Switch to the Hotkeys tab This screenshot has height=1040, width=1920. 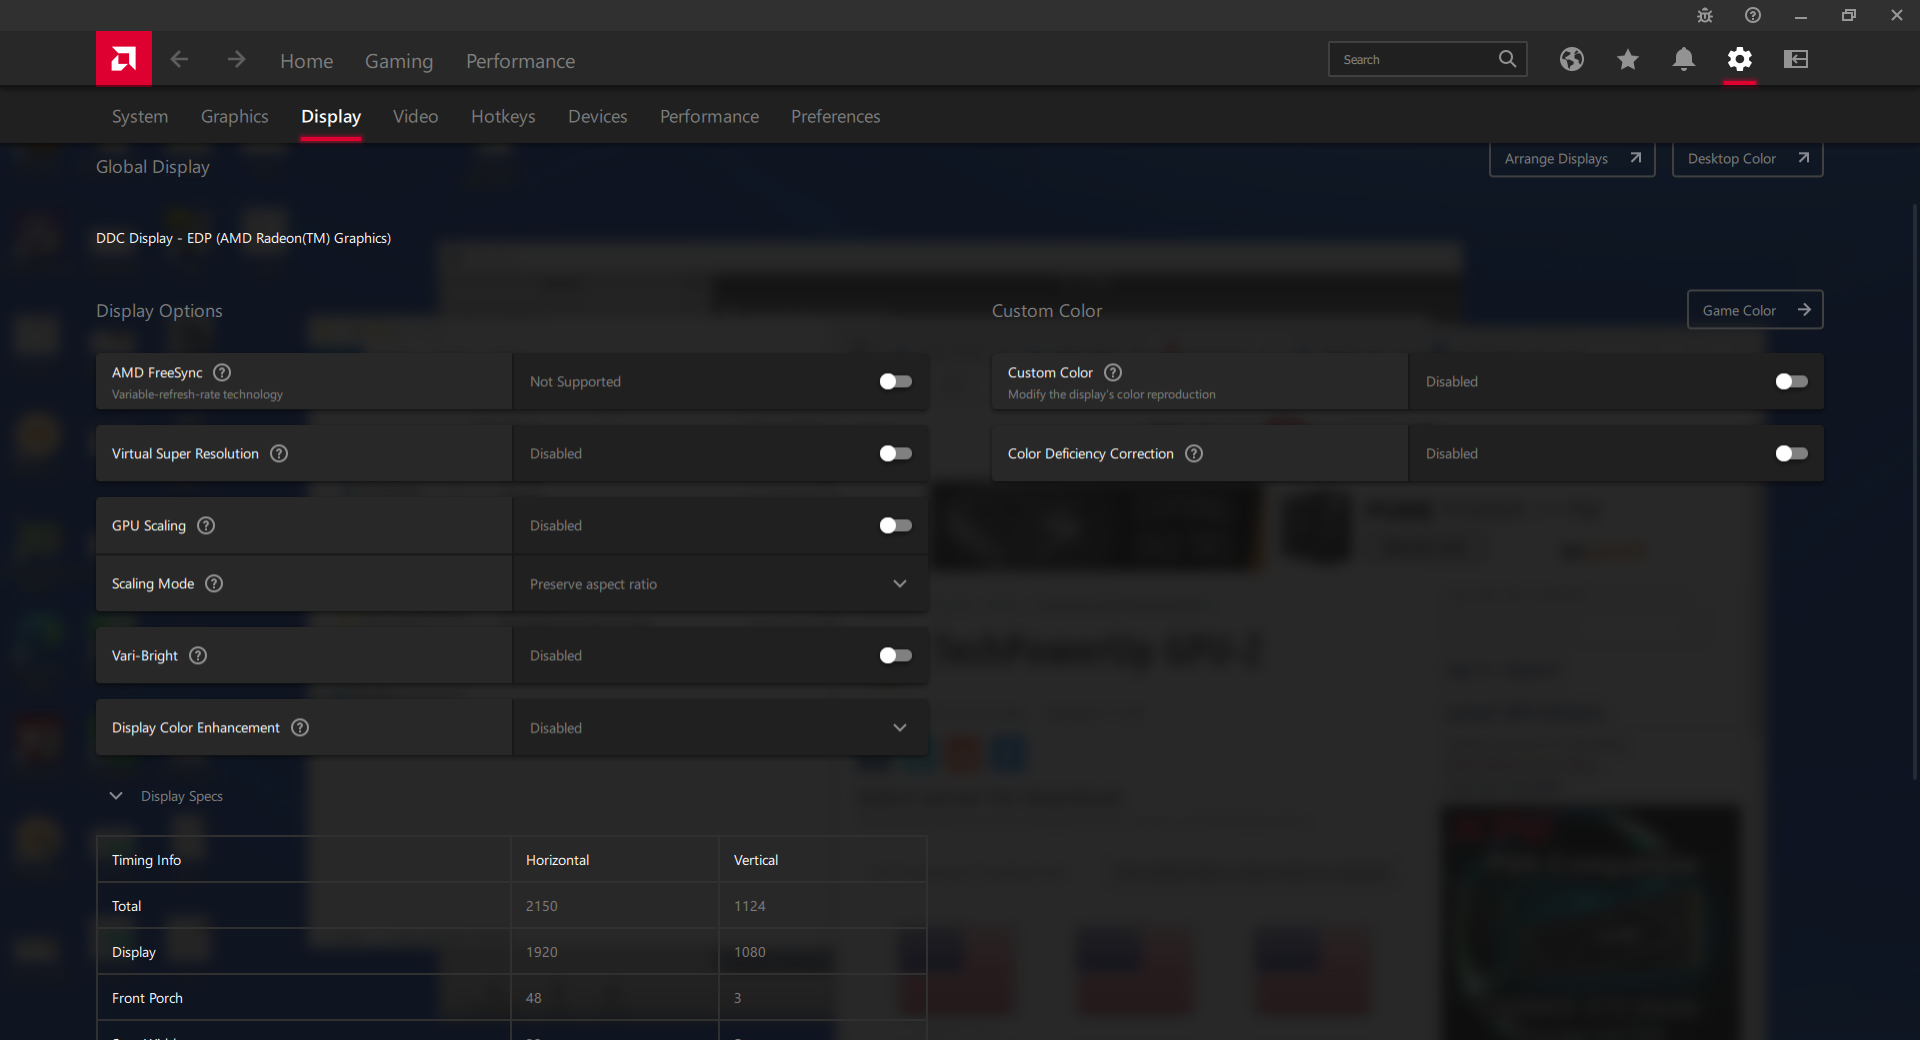503,116
